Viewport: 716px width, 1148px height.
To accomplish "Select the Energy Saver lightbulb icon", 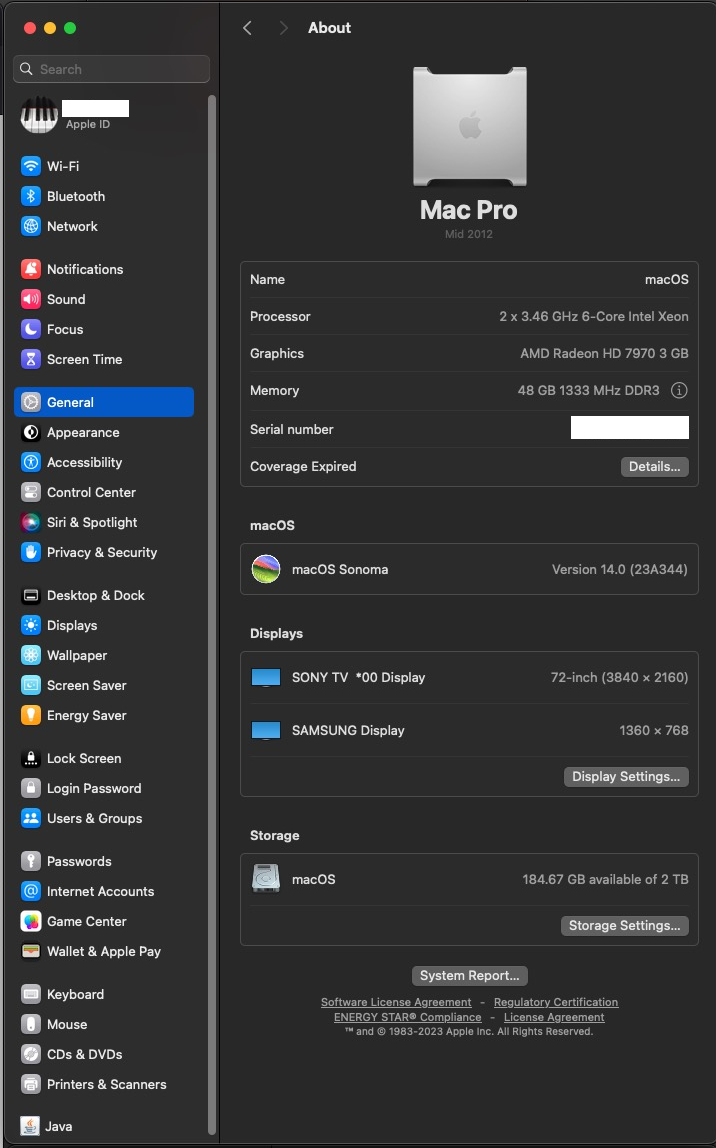I will (31, 715).
